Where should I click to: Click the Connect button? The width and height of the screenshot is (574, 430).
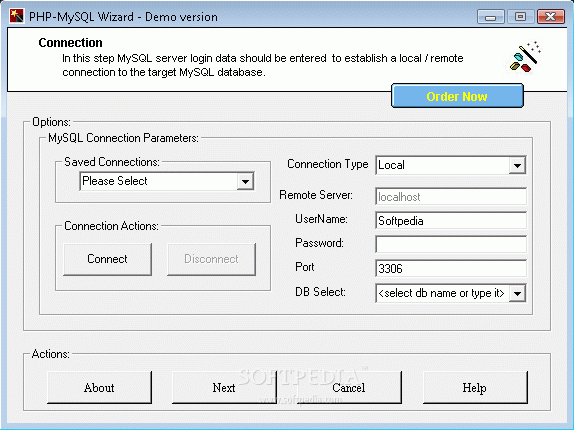107,259
